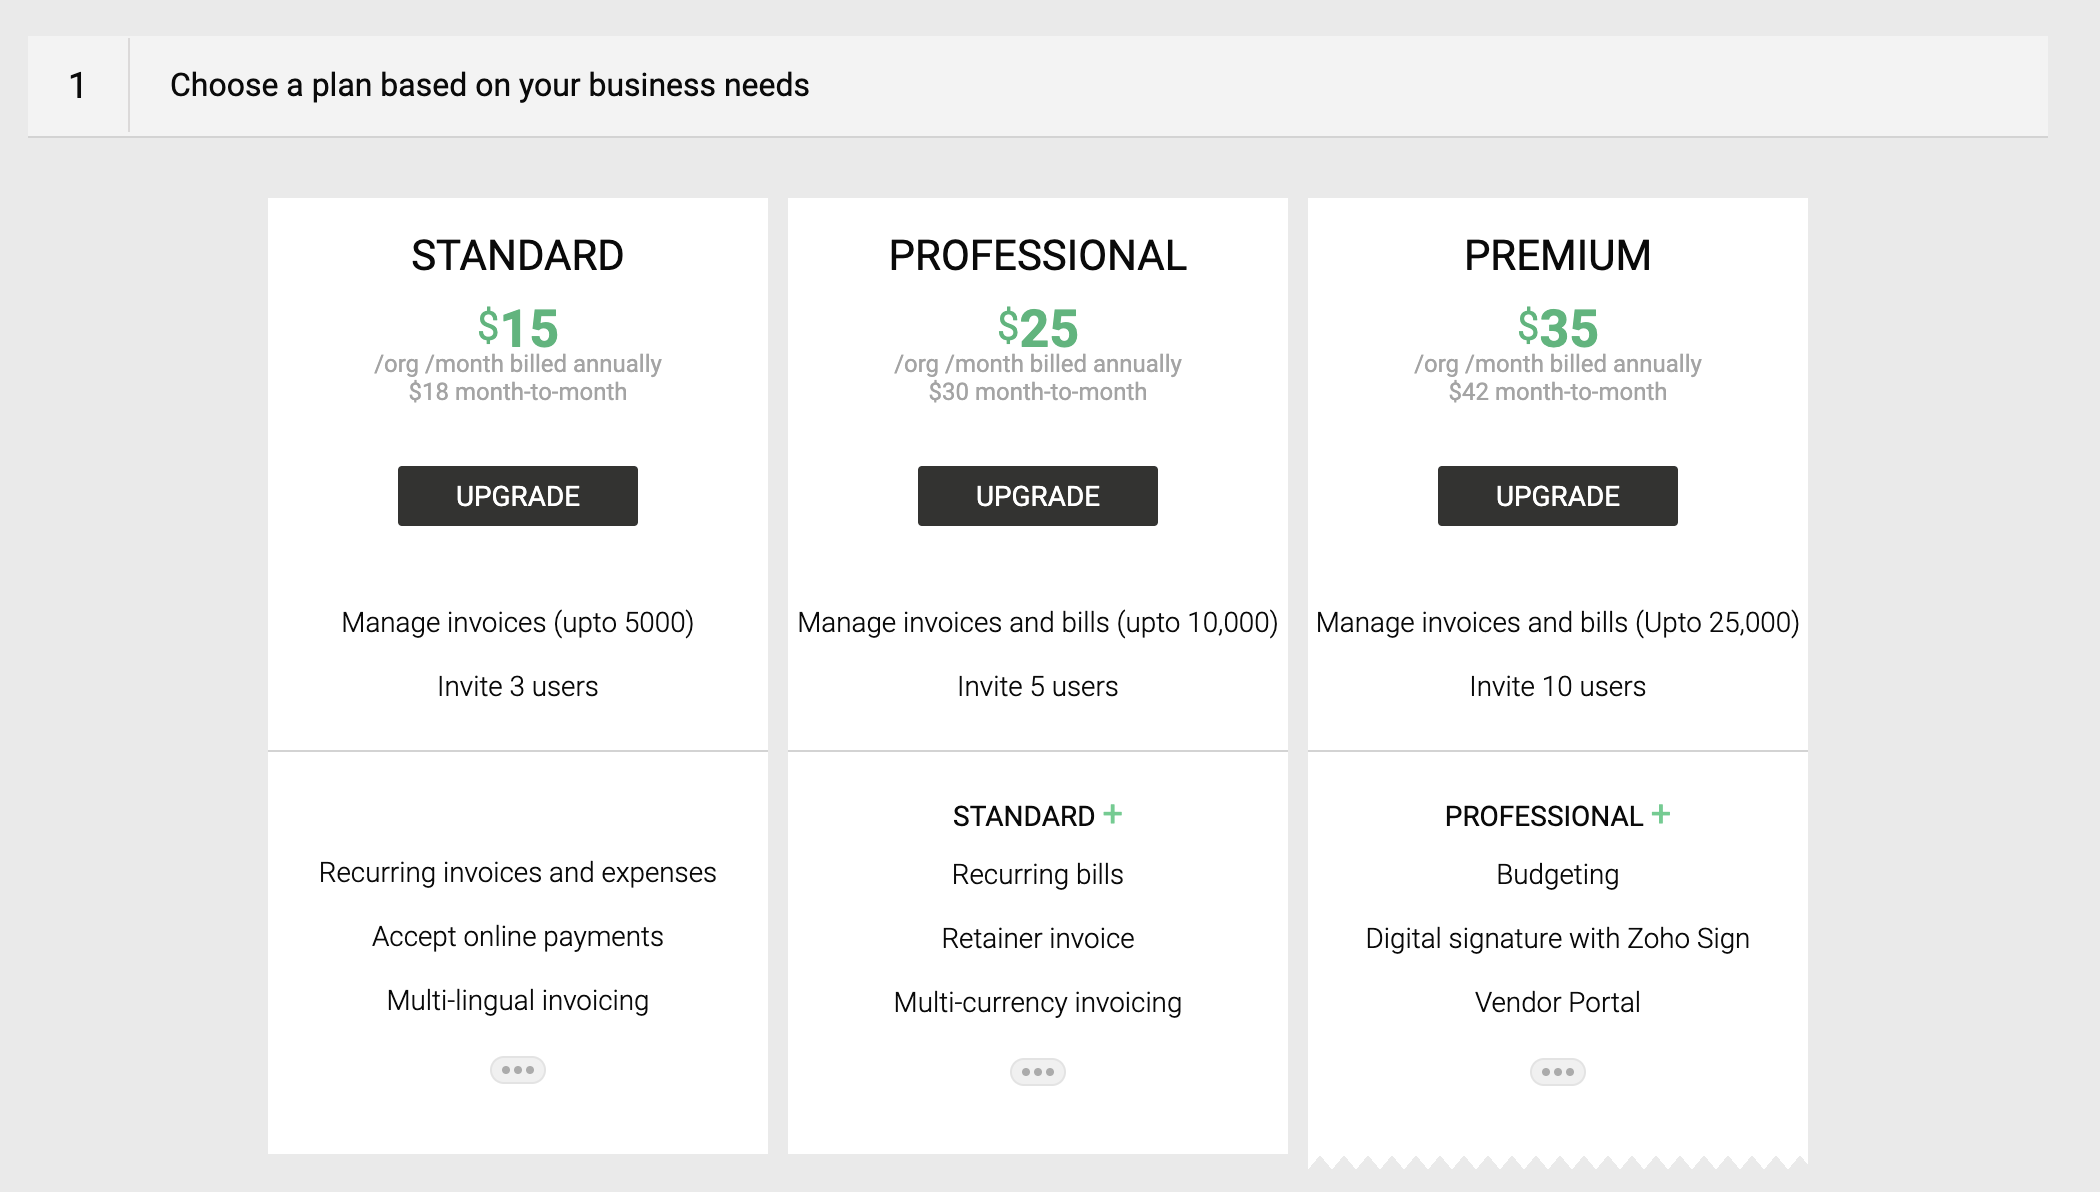Image resolution: width=2100 pixels, height=1192 pixels.
Task: Click the $35 Premium price
Action: tap(1557, 328)
